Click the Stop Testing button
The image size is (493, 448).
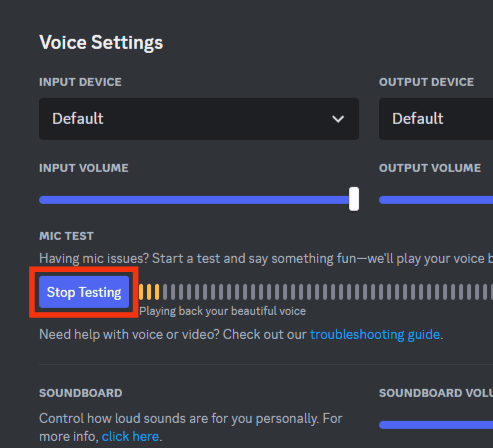pyautogui.click(x=84, y=292)
